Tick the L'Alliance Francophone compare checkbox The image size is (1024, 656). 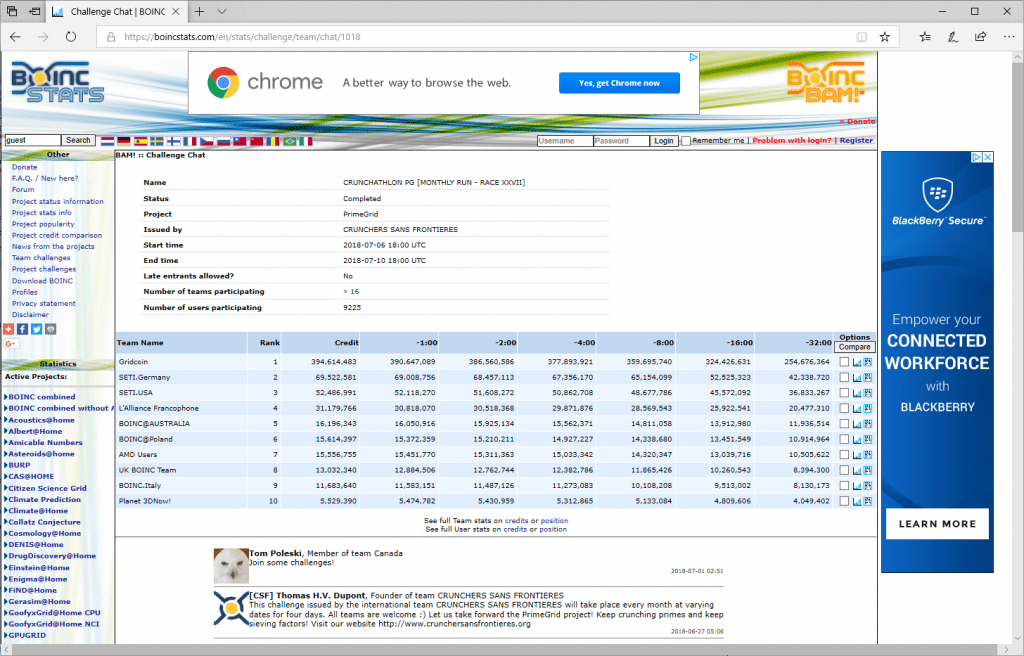(x=844, y=408)
